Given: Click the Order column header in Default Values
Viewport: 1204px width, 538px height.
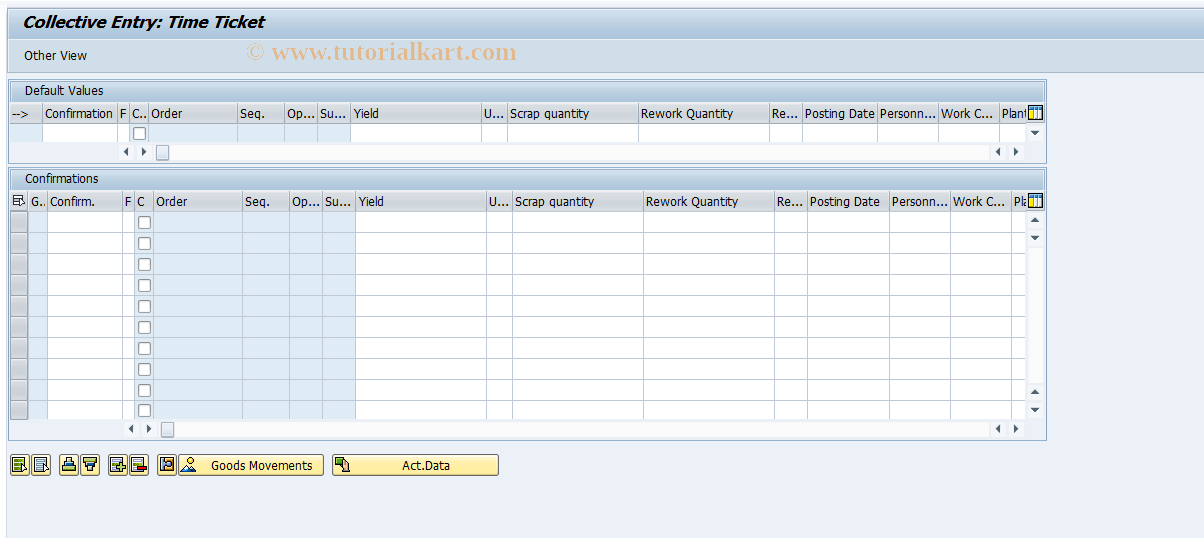Looking at the screenshot, I should 193,113.
